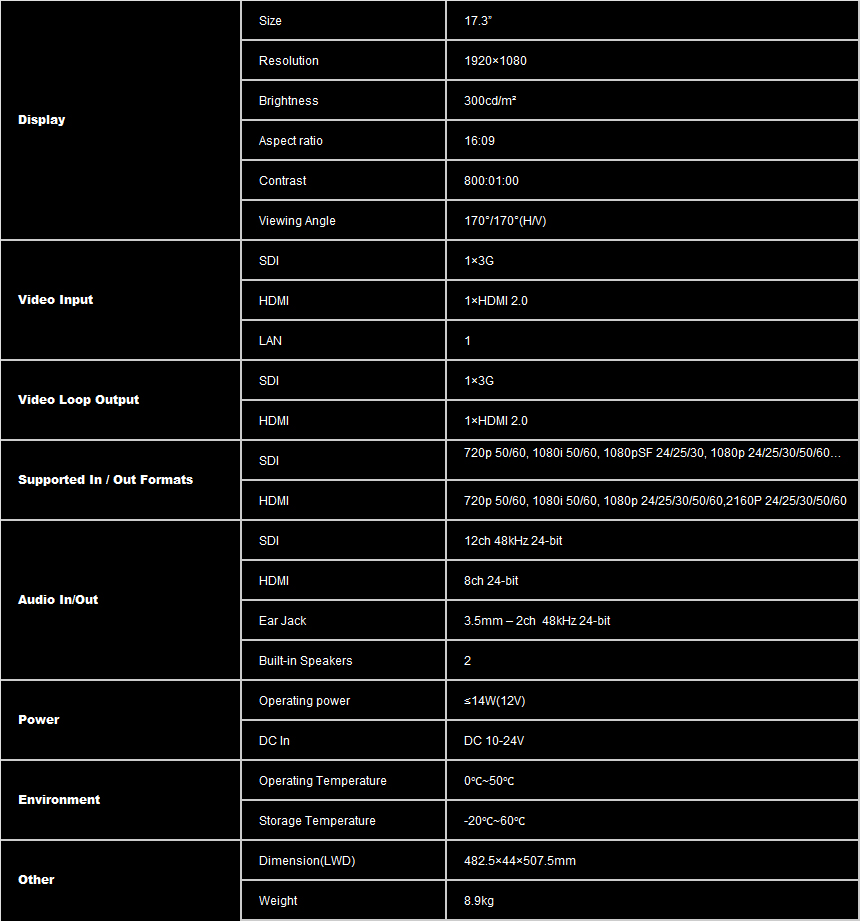Select the Video Input category heading
Image resolution: width=860 pixels, height=921 pixels.
pyautogui.click(x=56, y=300)
